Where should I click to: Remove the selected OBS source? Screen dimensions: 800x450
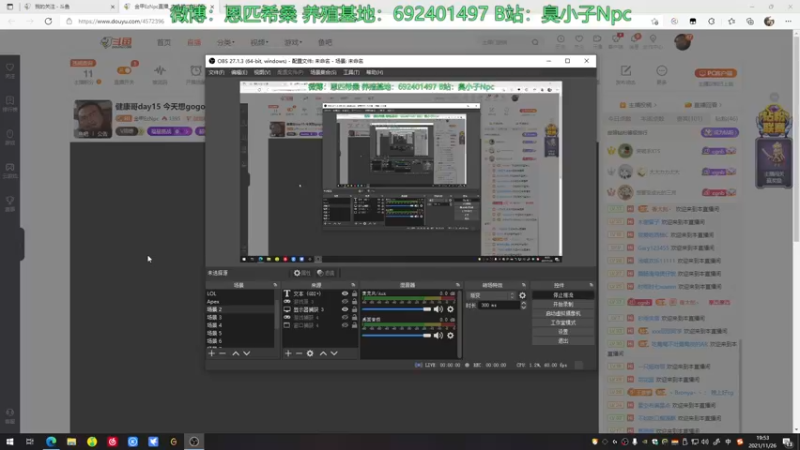point(299,353)
